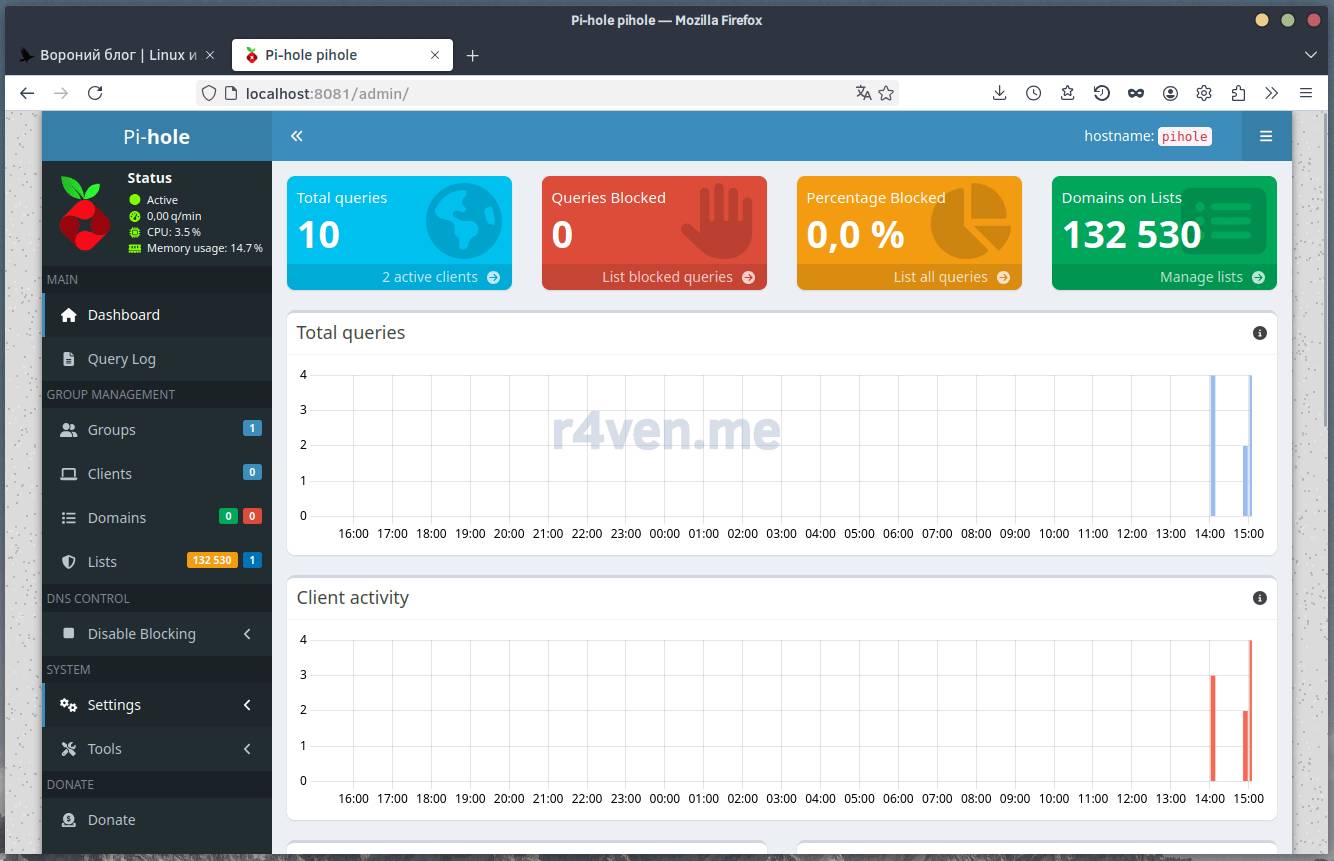Open Firefox downloads arrow icon
The width and height of the screenshot is (1334, 861).
coord(999,93)
